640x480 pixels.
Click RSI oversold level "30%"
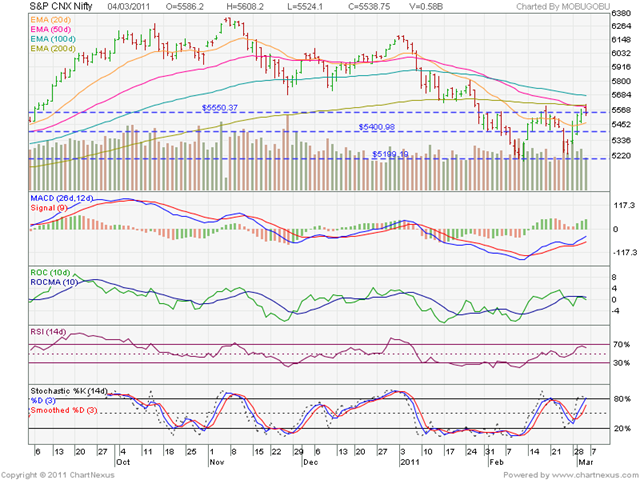622,363
